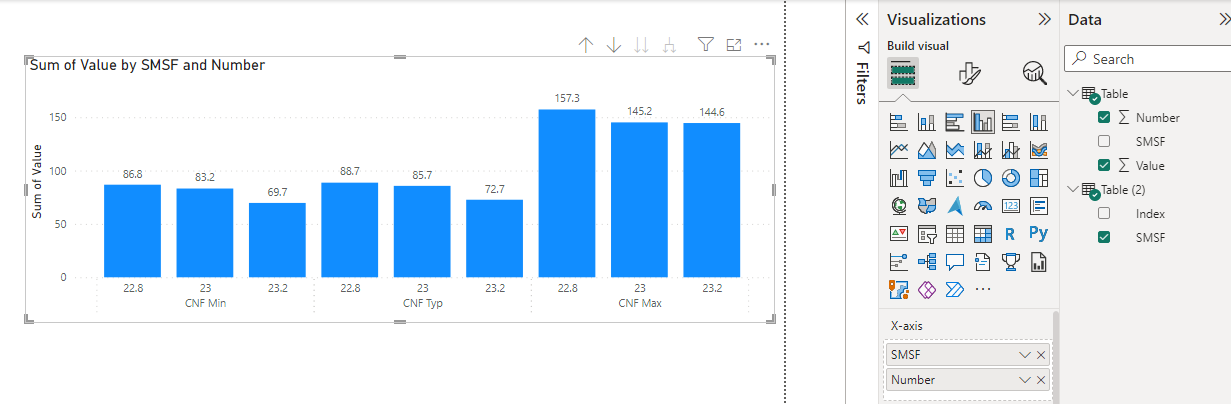This screenshot has height=404, width=1231.
Task: Select the gauge visual
Action: 982,206
